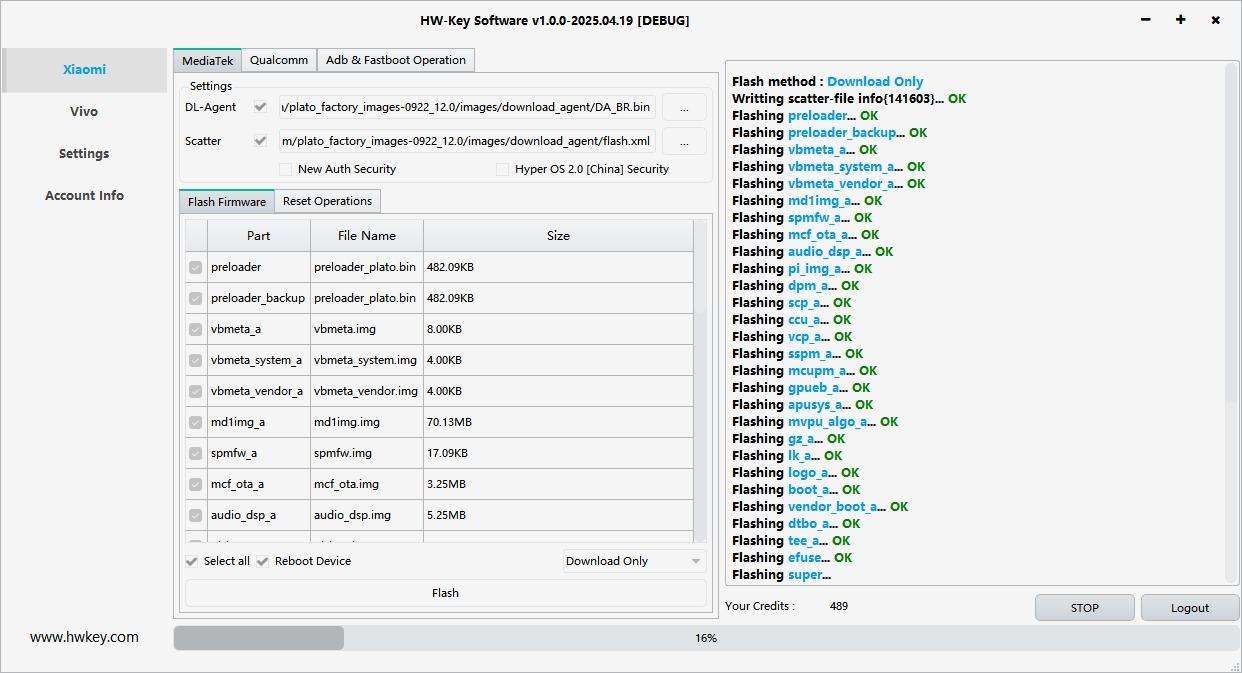Open the Download Only flash mode dropdown
Screen dimensions: 1242x673
[634, 561]
